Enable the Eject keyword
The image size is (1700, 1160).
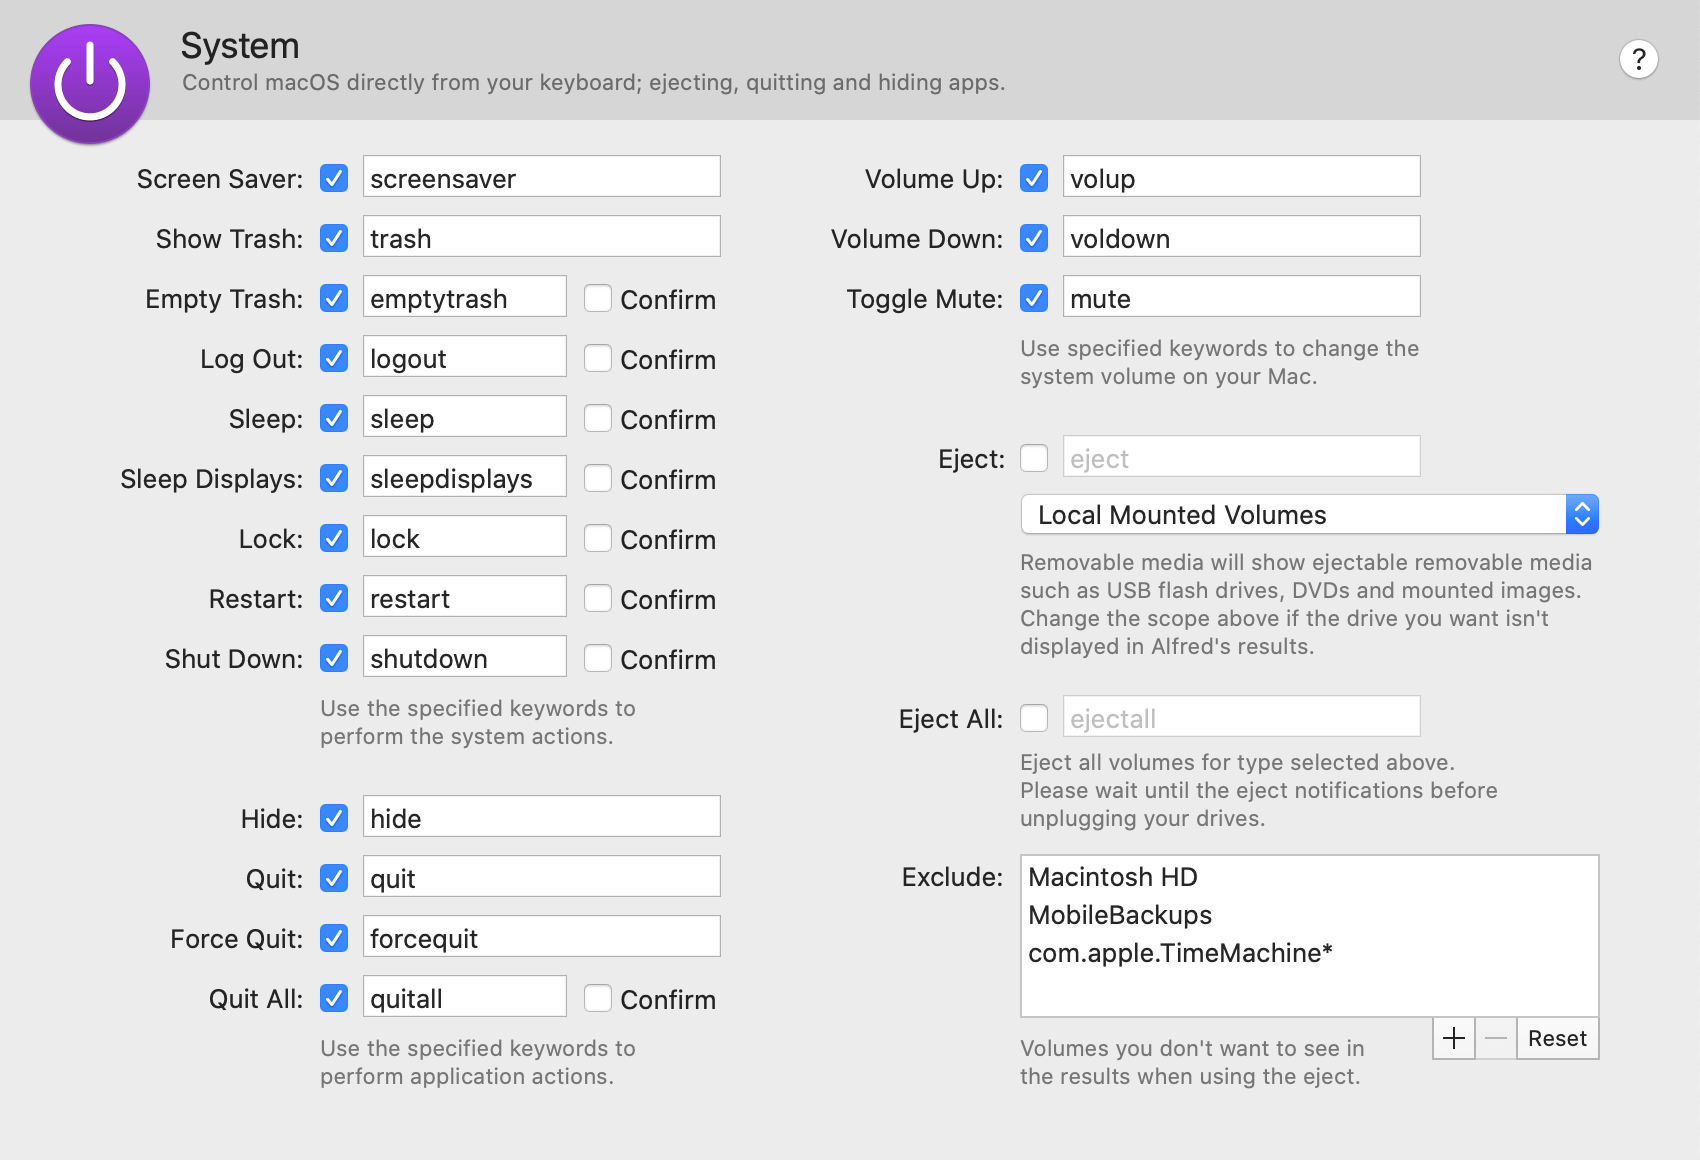tap(1033, 458)
